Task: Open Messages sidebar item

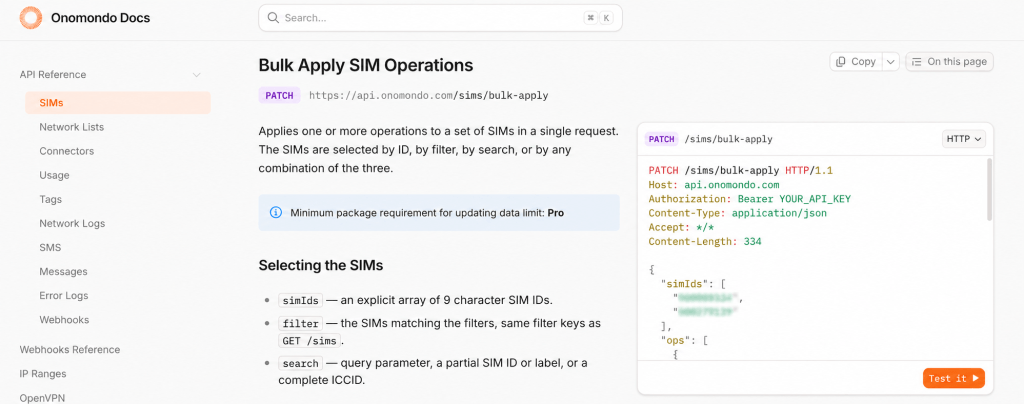Action: 63,272
